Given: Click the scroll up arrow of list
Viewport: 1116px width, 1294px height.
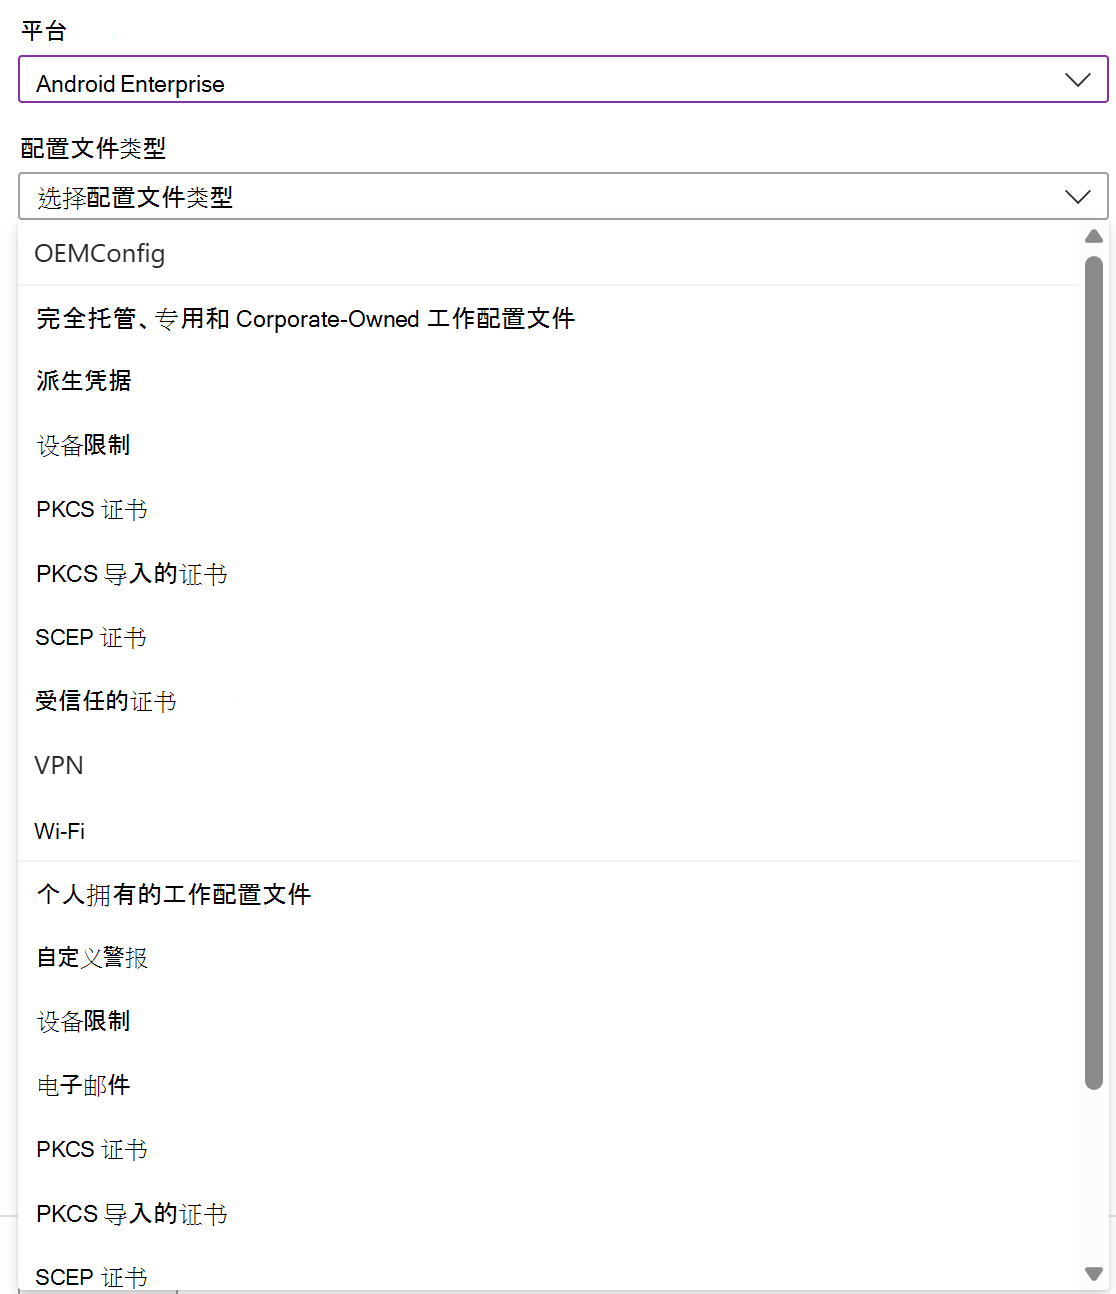Looking at the screenshot, I should [1094, 236].
